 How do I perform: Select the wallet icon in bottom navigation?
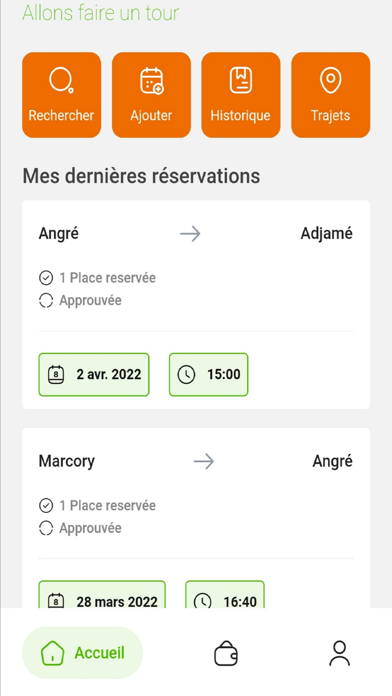(x=226, y=653)
